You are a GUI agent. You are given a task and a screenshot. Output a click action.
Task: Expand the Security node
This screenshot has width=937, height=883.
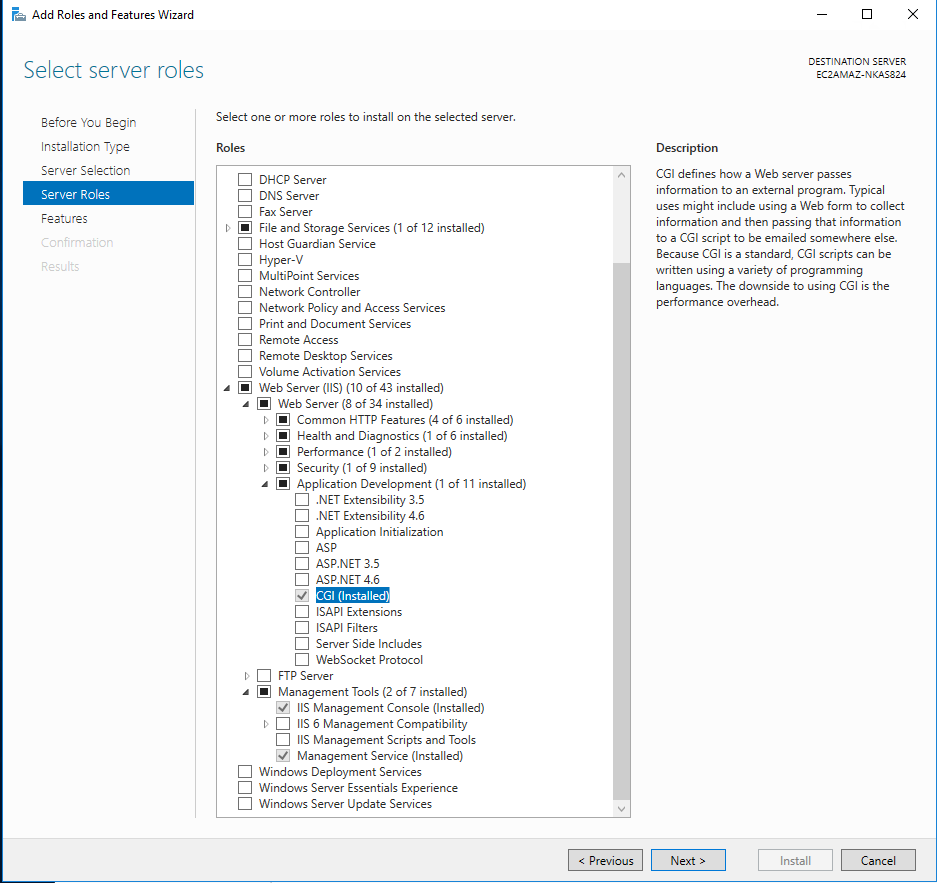pyautogui.click(x=266, y=468)
